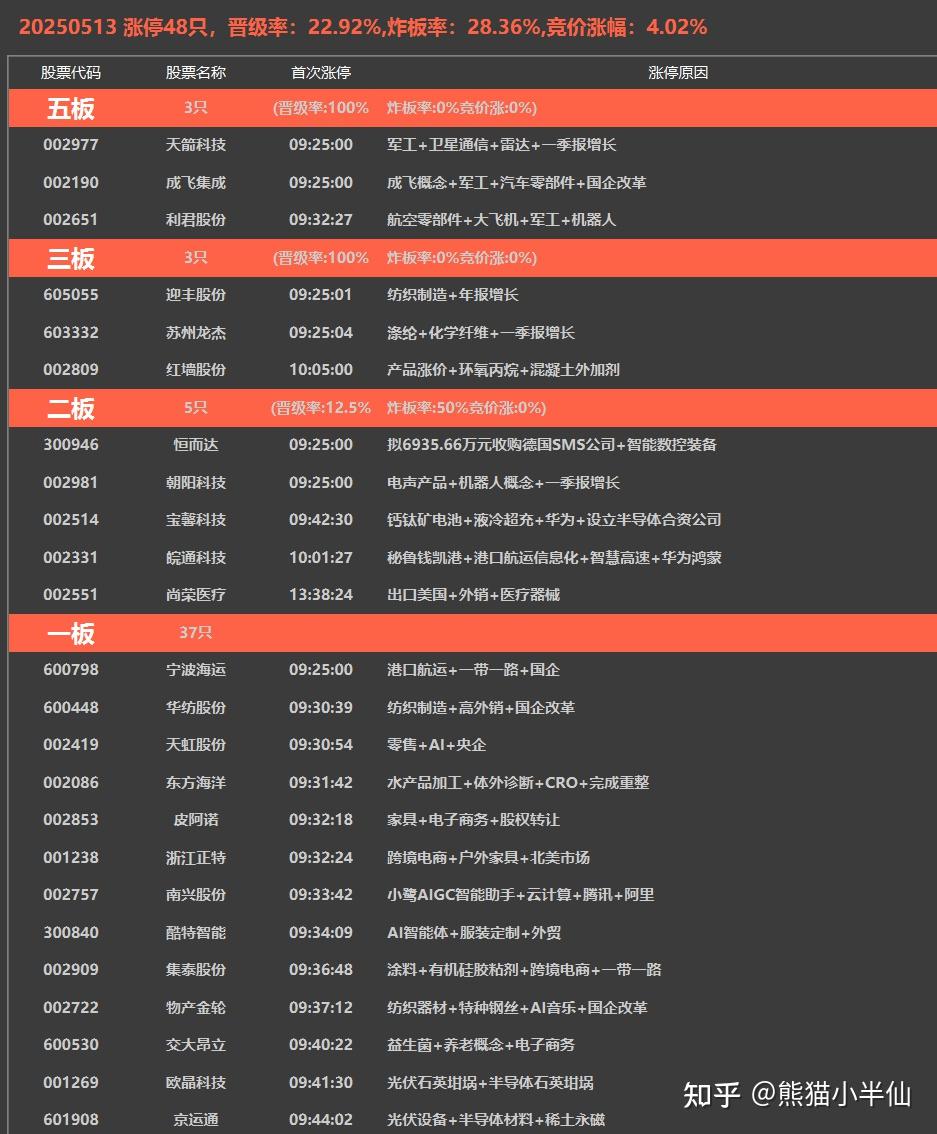The height and width of the screenshot is (1134, 937).
Task: Open the 迎丰股份 entry
Action: pos(196,295)
